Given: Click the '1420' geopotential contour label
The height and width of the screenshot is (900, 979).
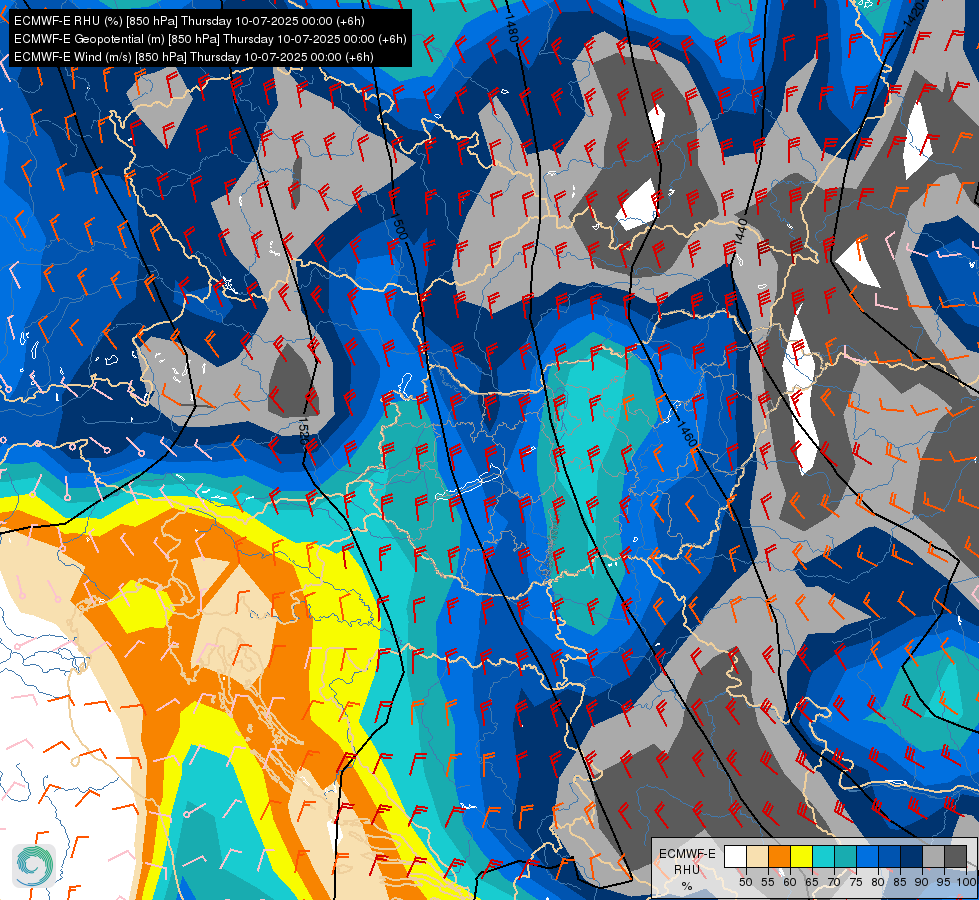Looking at the screenshot, I should tap(913, 14).
